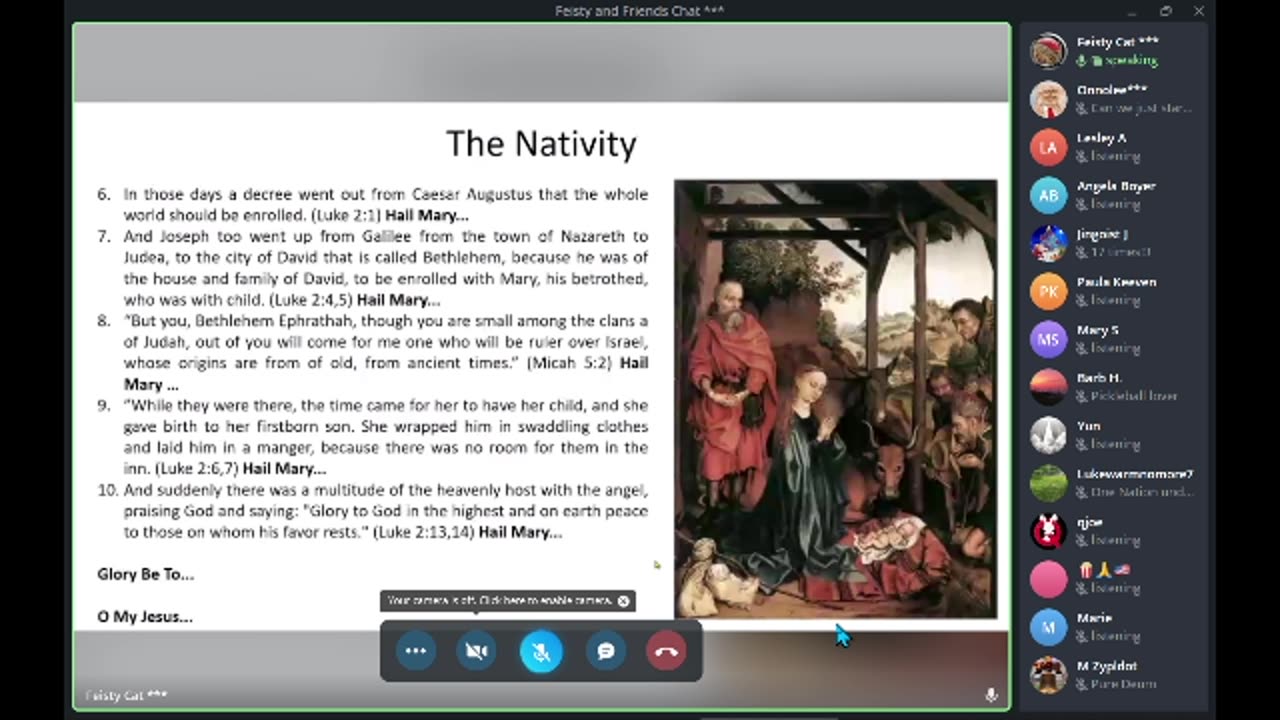
Task: Select participant name 'Mary S'
Action: pos(1097,330)
